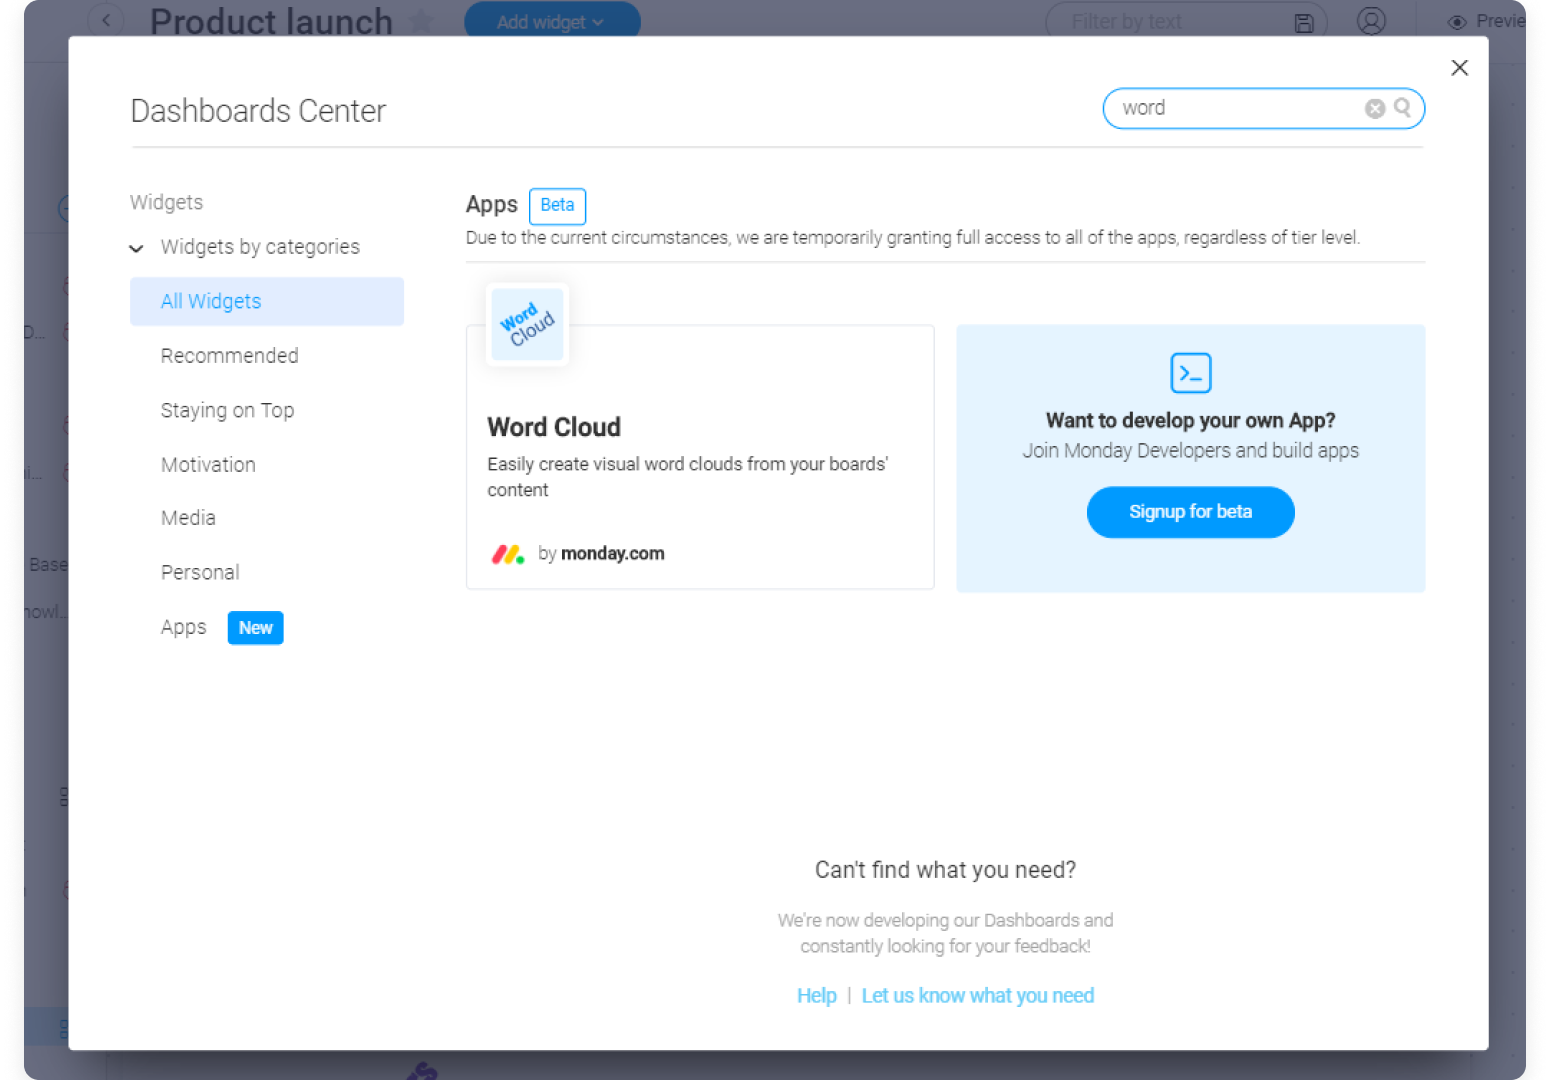Open the Add widget dropdown behind dialog
This screenshot has height=1080, width=1550.
coord(552,21)
